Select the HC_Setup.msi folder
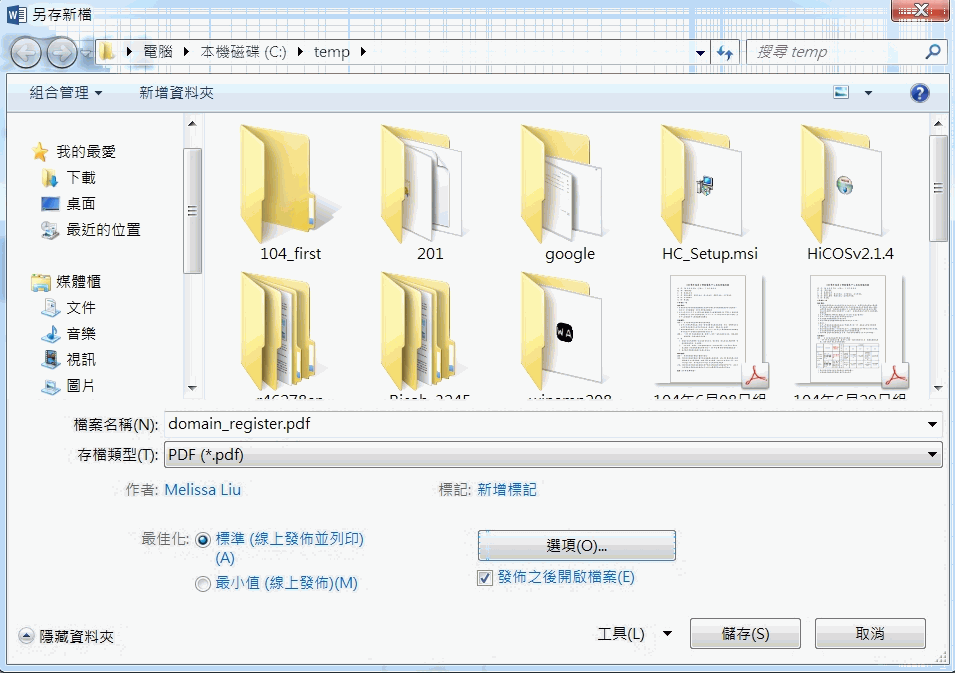This screenshot has height=673, width=955. [709, 190]
